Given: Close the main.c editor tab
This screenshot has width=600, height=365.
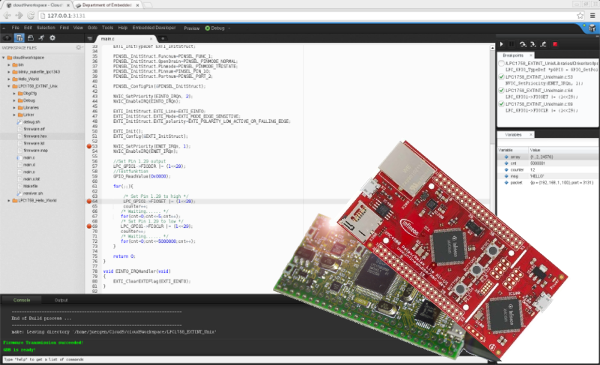Looking at the screenshot, I should click(x=151, y=39).
